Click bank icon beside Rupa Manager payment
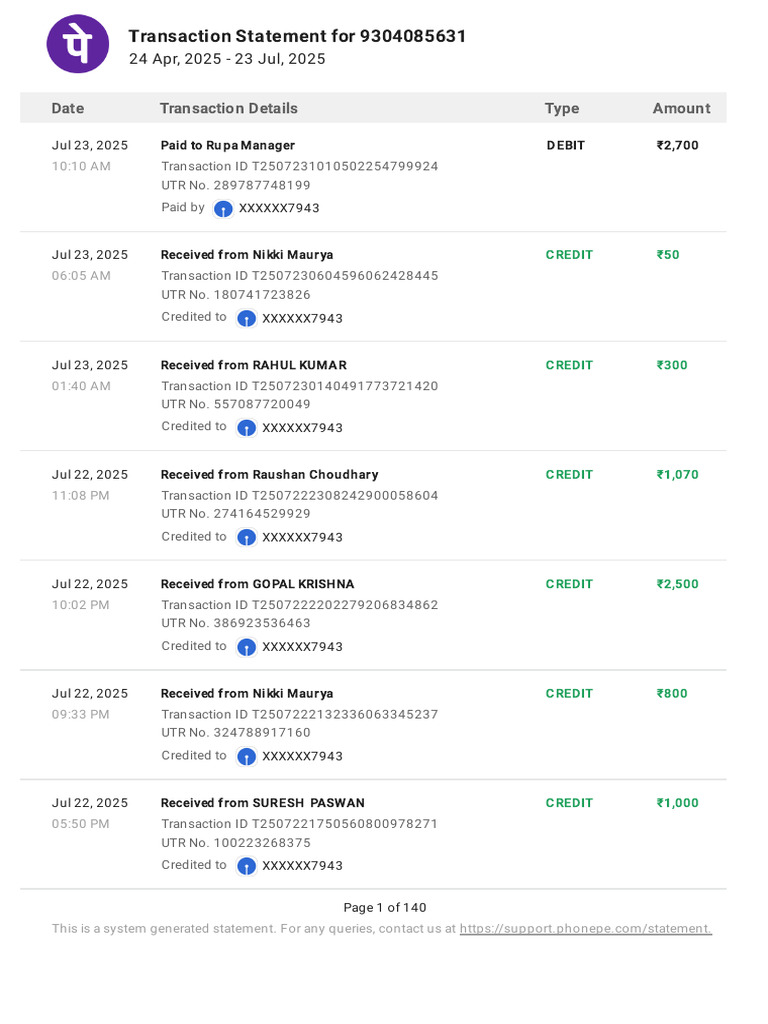 coord(223,208)
